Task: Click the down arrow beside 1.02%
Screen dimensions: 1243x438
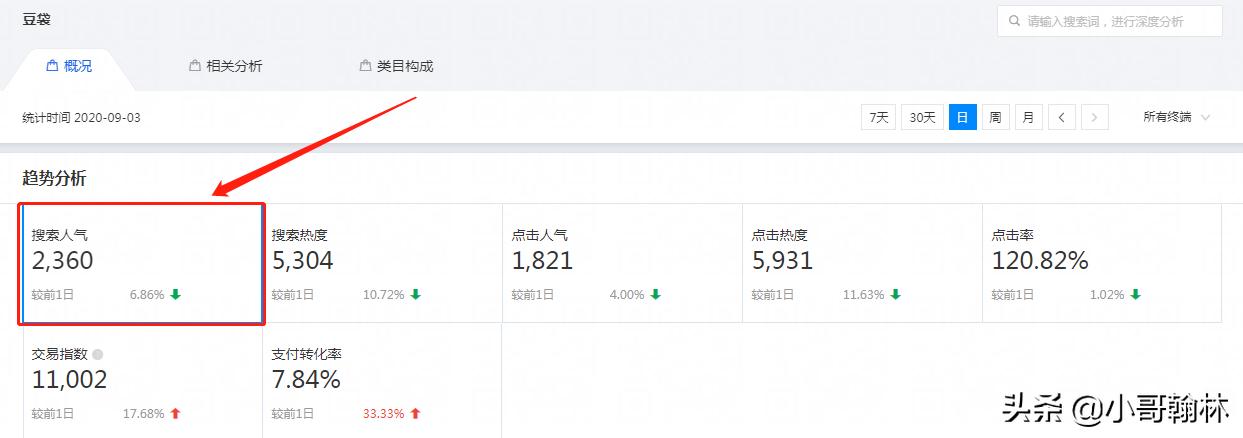Action: pos(1136,295)
